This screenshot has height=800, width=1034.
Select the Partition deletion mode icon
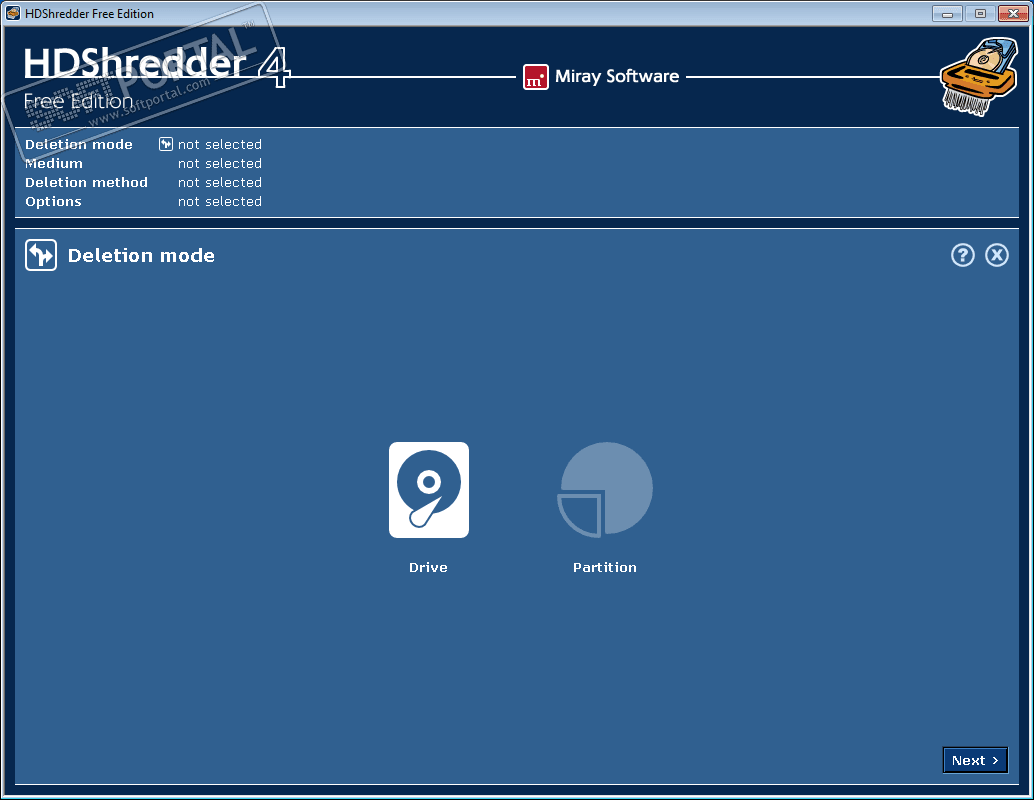(x=605, y=489)
